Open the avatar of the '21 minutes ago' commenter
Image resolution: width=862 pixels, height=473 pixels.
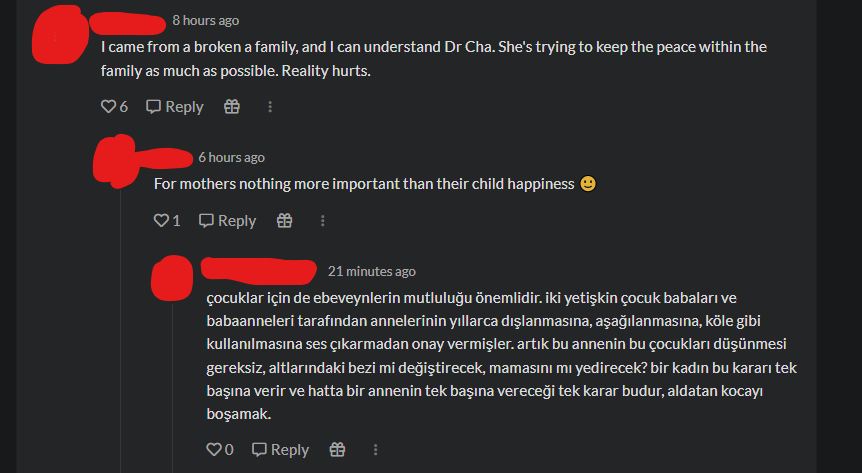(x=170, y=278)
